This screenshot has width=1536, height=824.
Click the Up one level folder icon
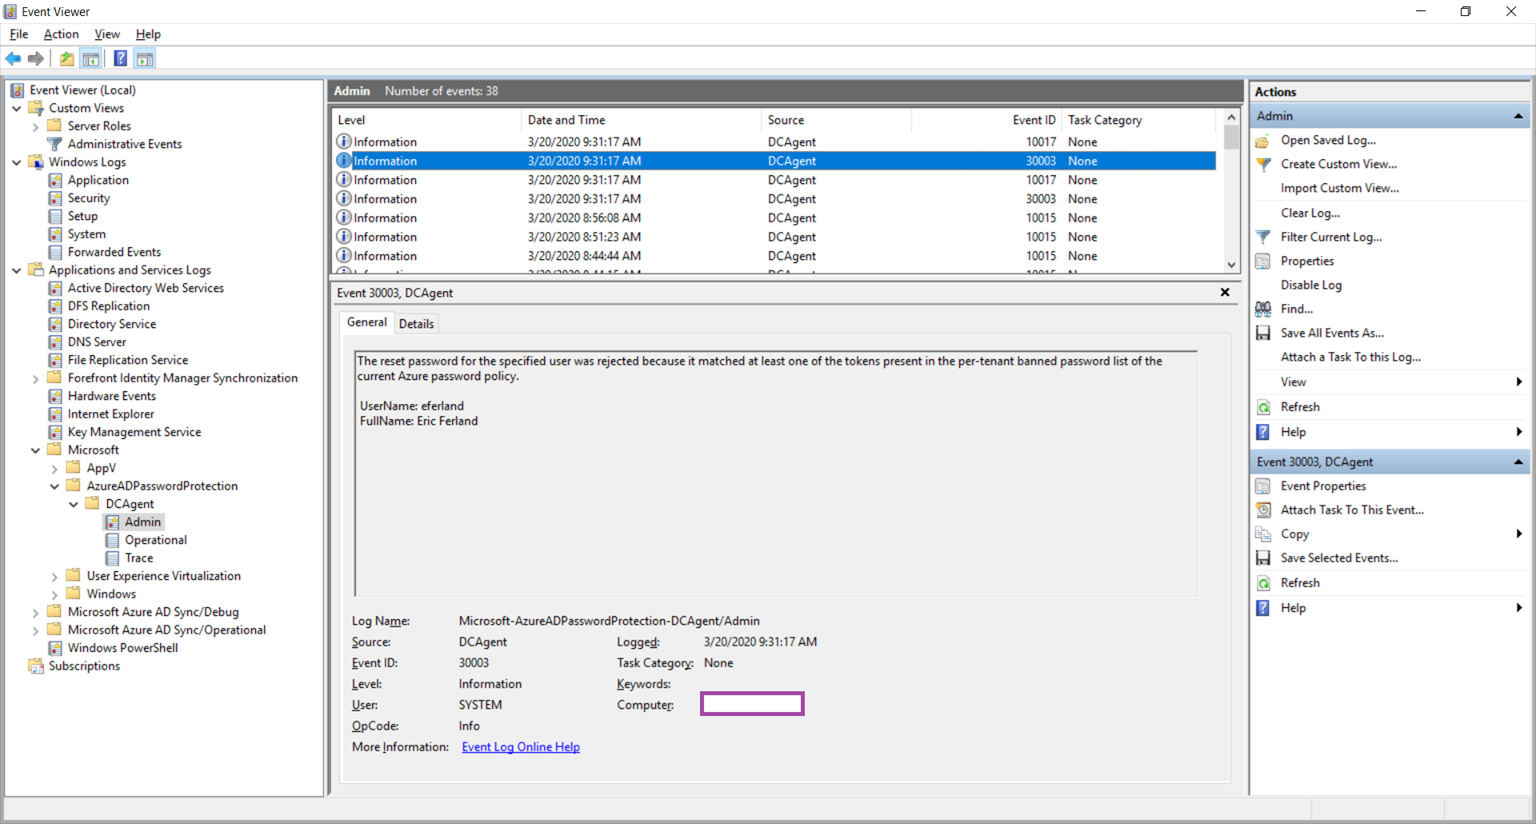click(66, 59)
